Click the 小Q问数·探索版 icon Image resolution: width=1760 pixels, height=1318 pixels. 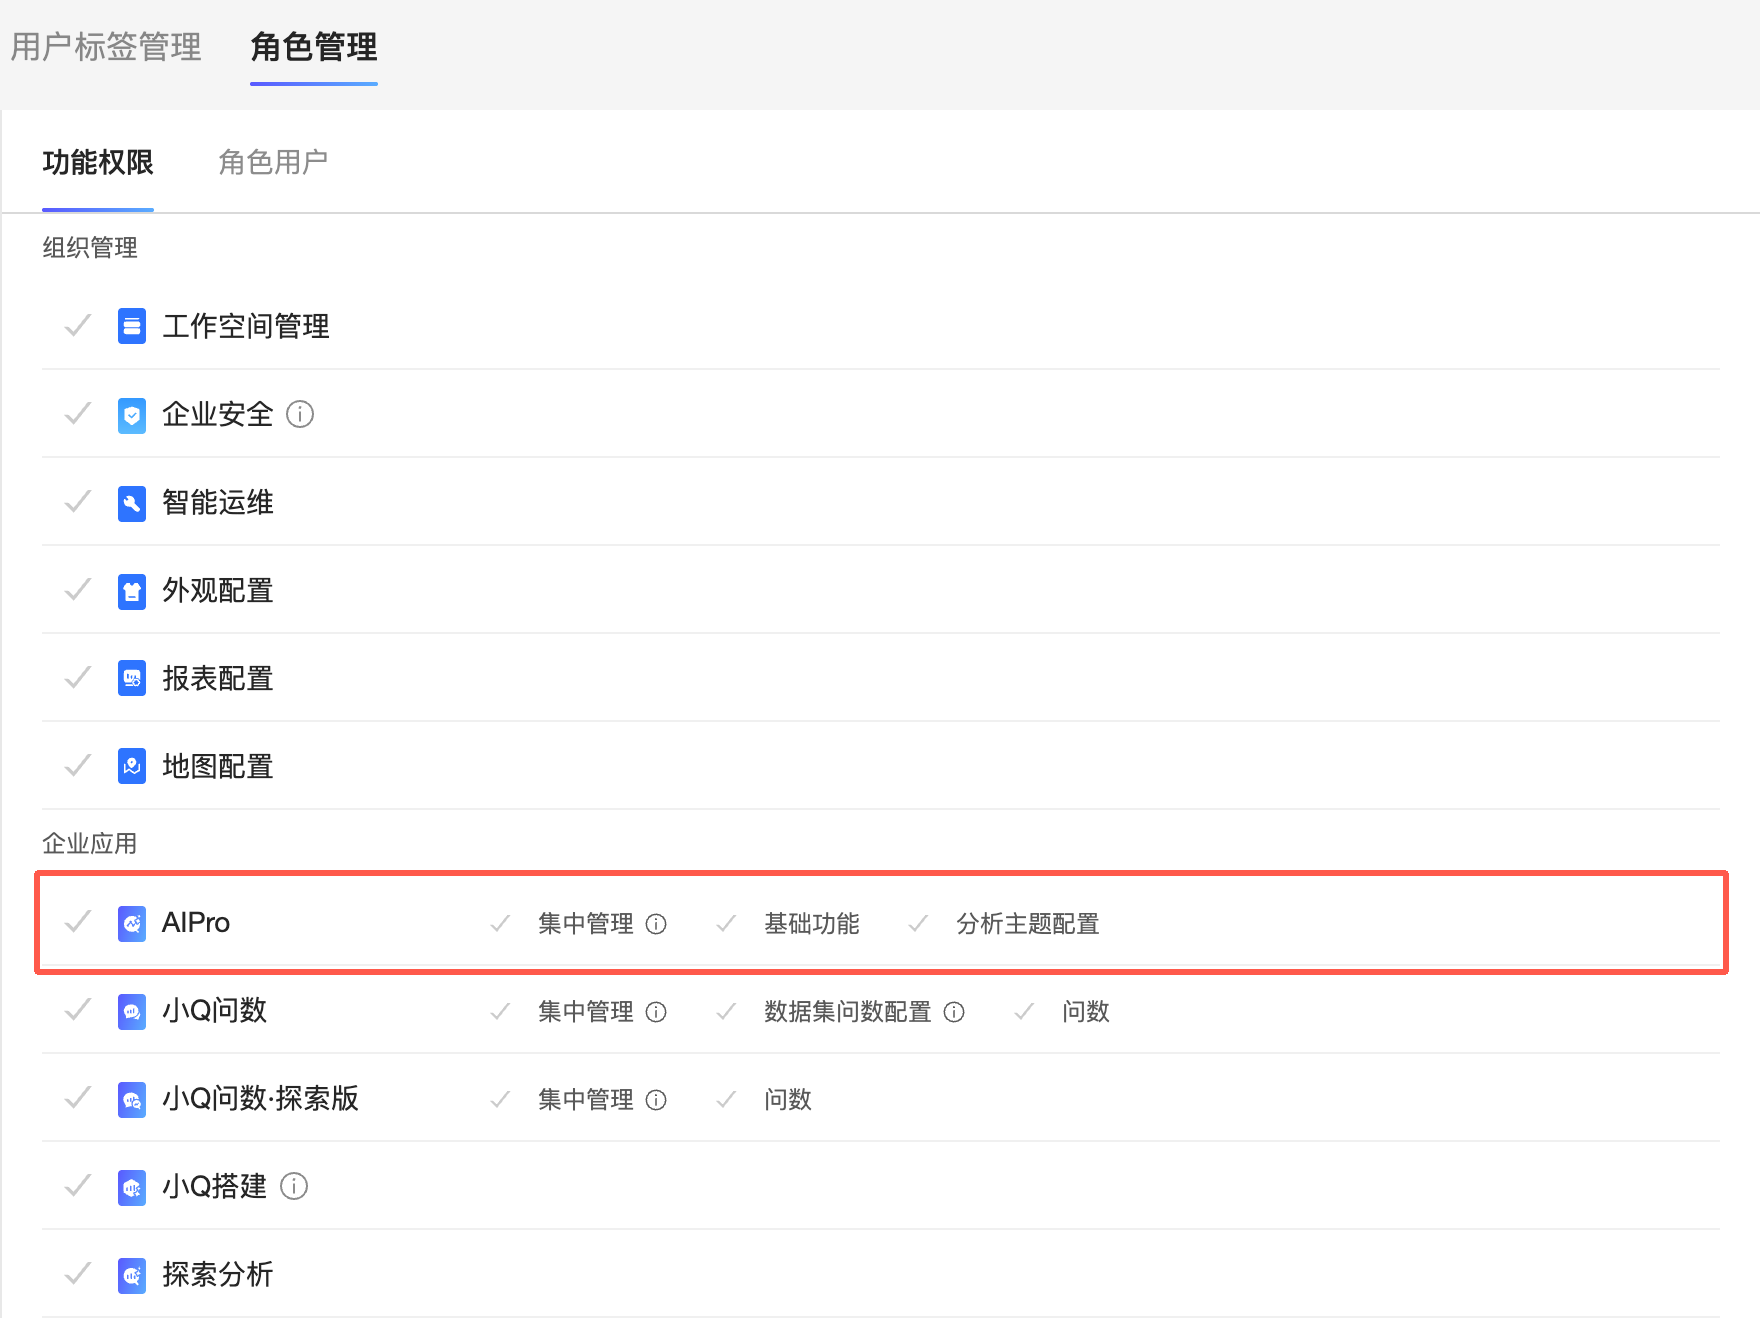pyautogui.click(x=132, y=1099)
